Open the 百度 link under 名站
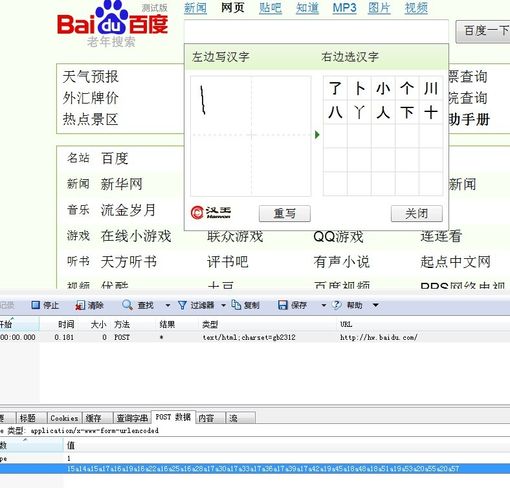 (x=115, y=158)
